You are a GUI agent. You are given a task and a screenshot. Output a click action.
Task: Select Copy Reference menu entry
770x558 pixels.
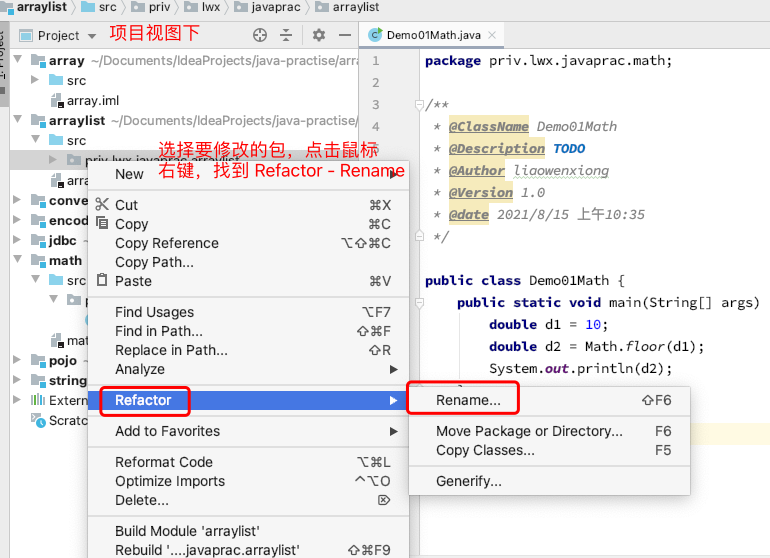tap(248, 243)
